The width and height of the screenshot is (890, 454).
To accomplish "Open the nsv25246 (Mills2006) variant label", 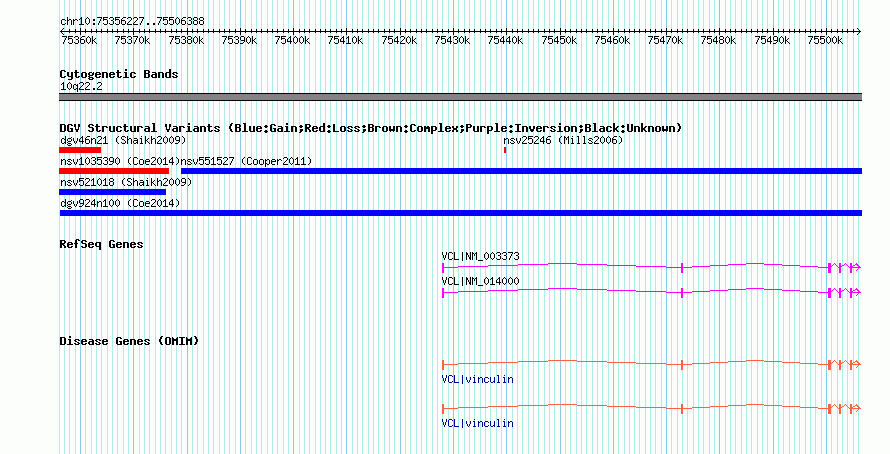I will click(x=563, y=140).
